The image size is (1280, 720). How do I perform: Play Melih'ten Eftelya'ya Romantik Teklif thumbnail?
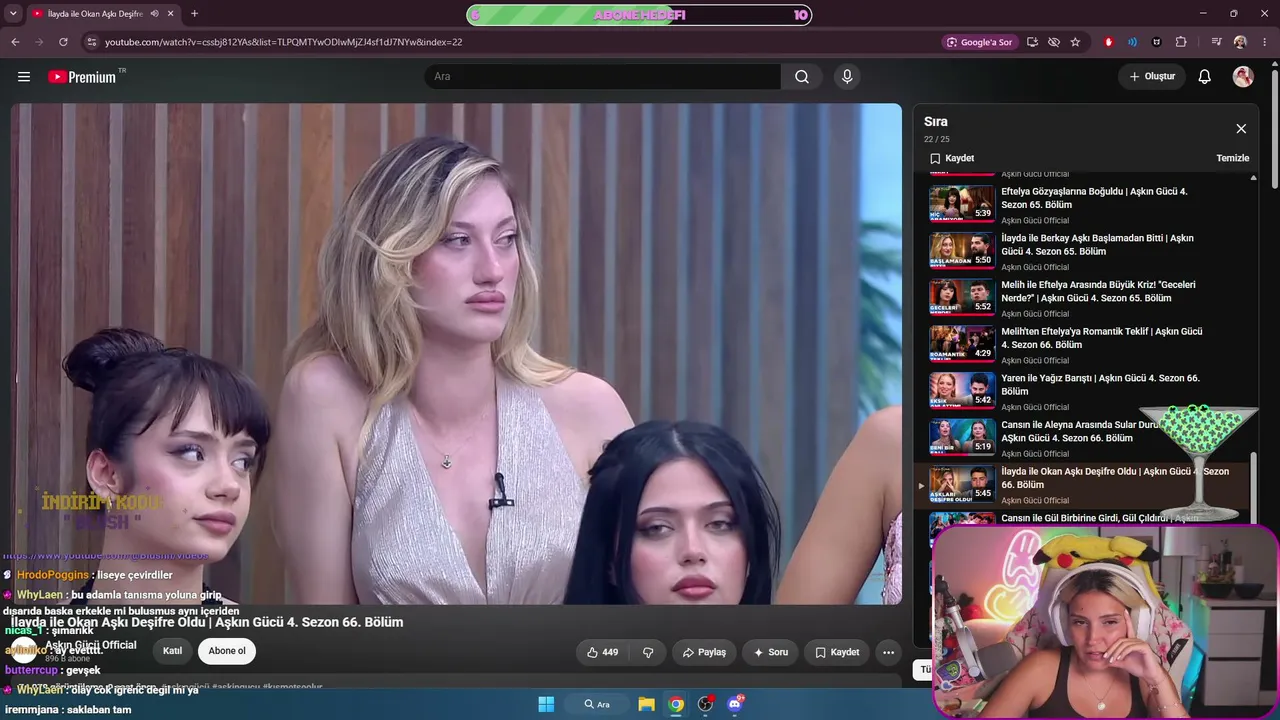click(x=962, y=344)
